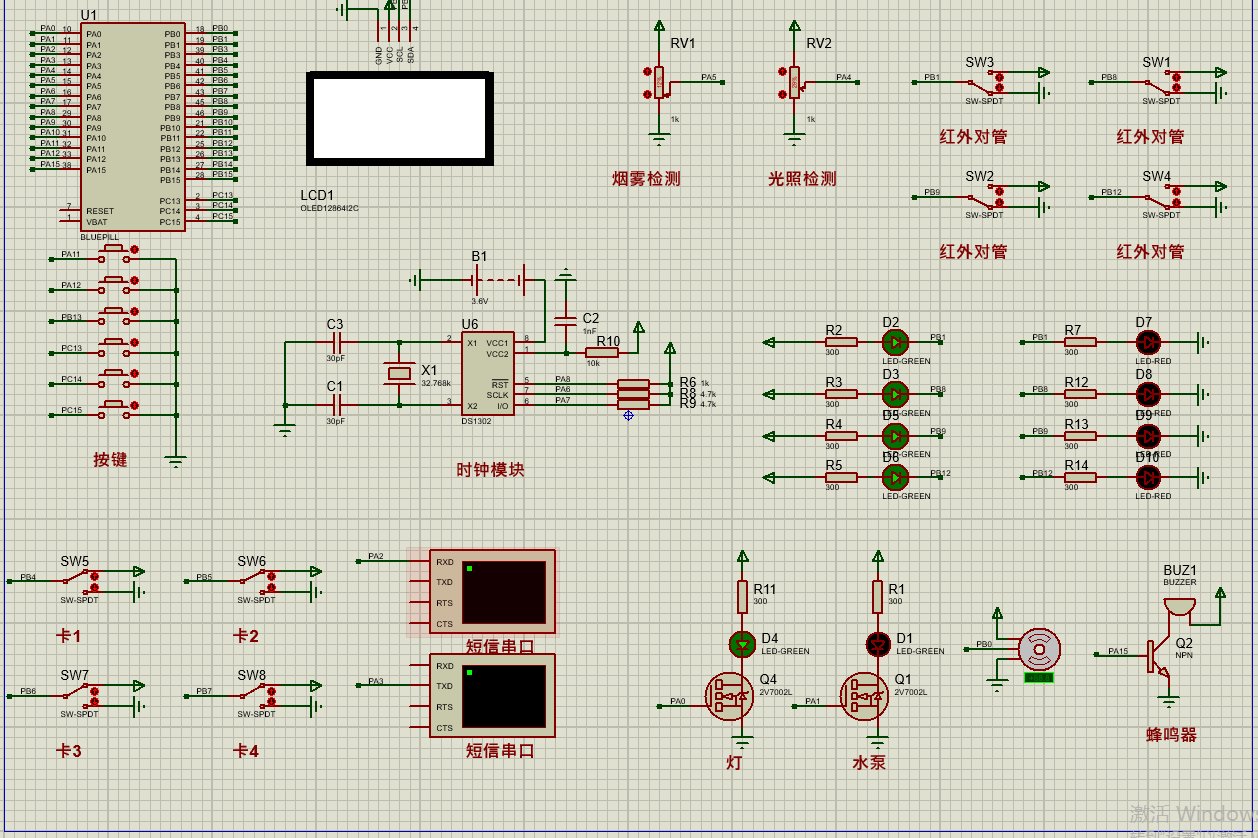Click the OLED display screen LCD1
Screen dimensions: 1258x838
399,118
